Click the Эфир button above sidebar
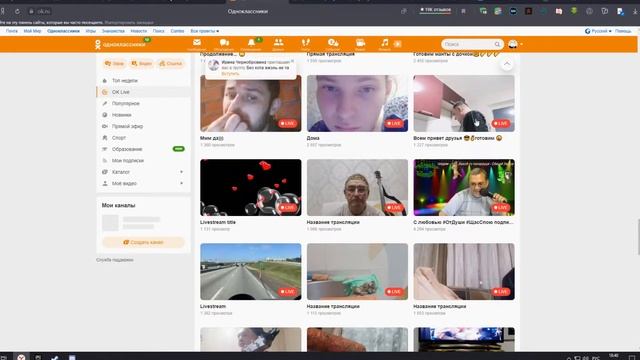Screen dimensions: 640x360 [x=114, y=64]
